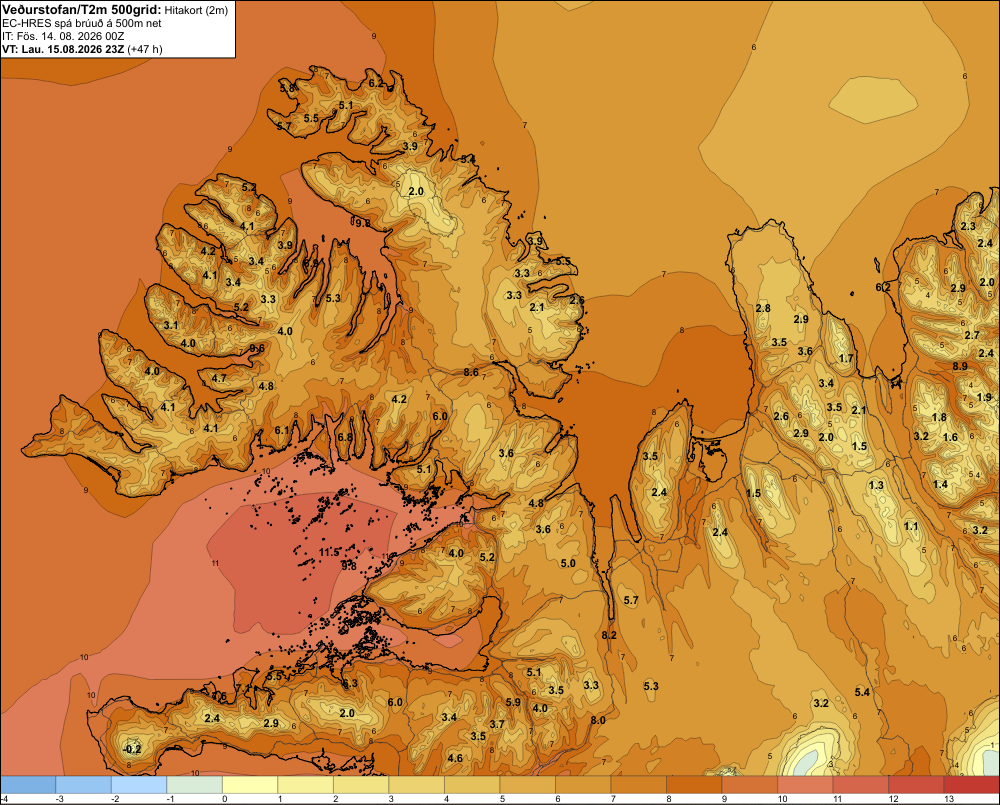Click the 5.8 temperature value
1000x805 pixels.
coord(288,88)
